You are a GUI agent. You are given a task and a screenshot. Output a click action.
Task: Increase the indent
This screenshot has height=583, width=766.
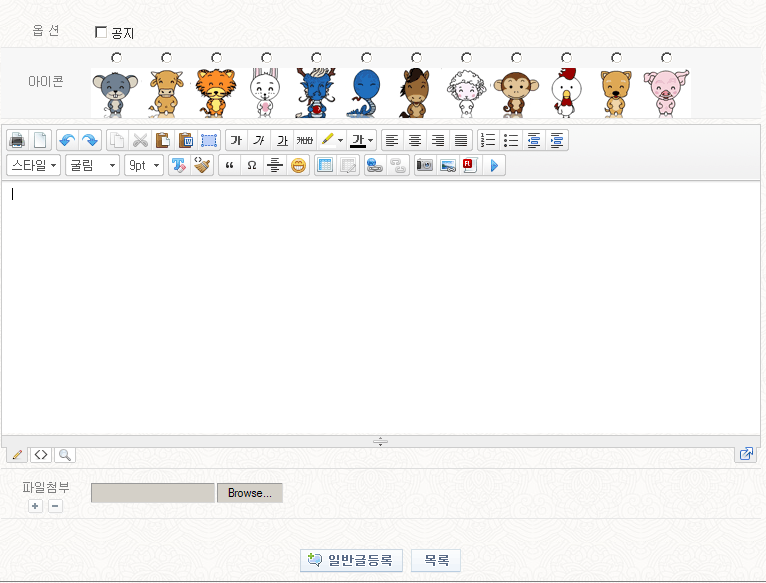(557, 141)
